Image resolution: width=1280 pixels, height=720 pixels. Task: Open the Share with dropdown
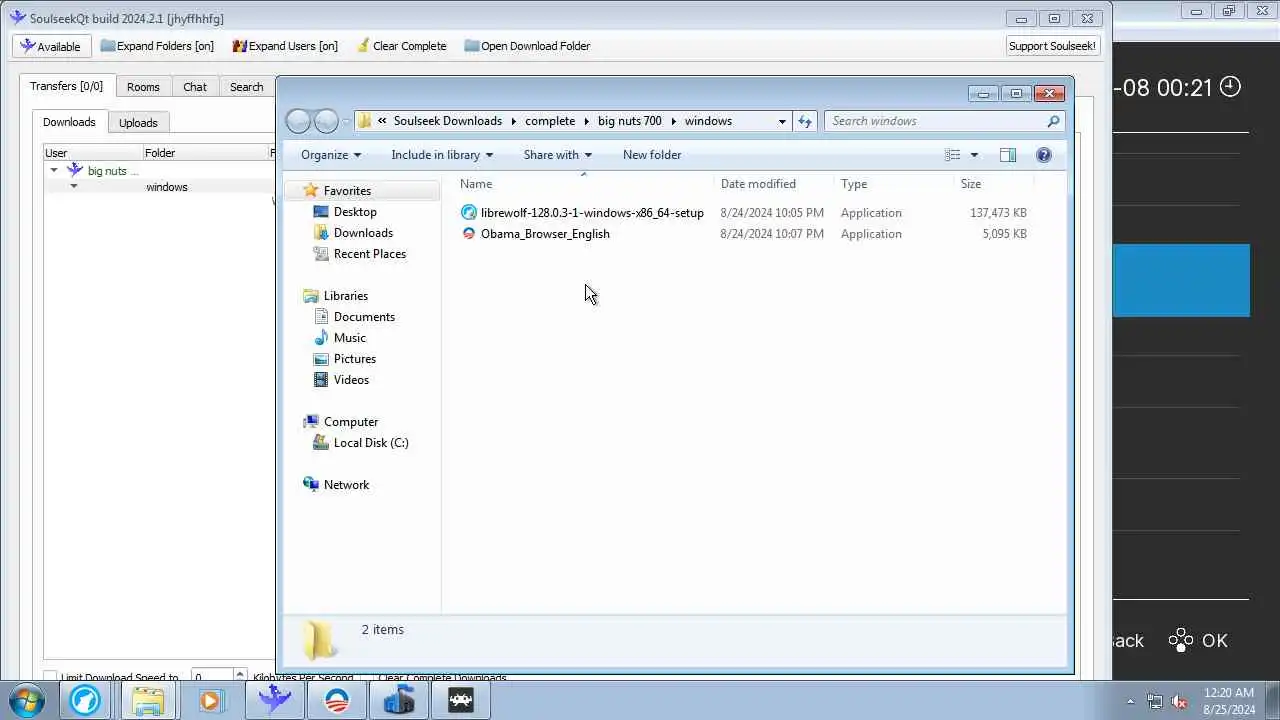tap(558, 155)
